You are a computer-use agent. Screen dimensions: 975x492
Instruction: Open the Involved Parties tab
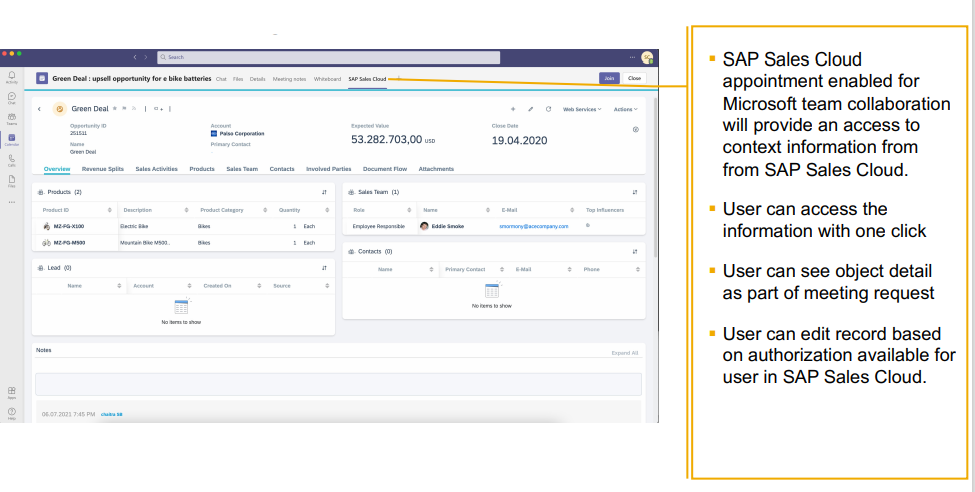point(328,169)
